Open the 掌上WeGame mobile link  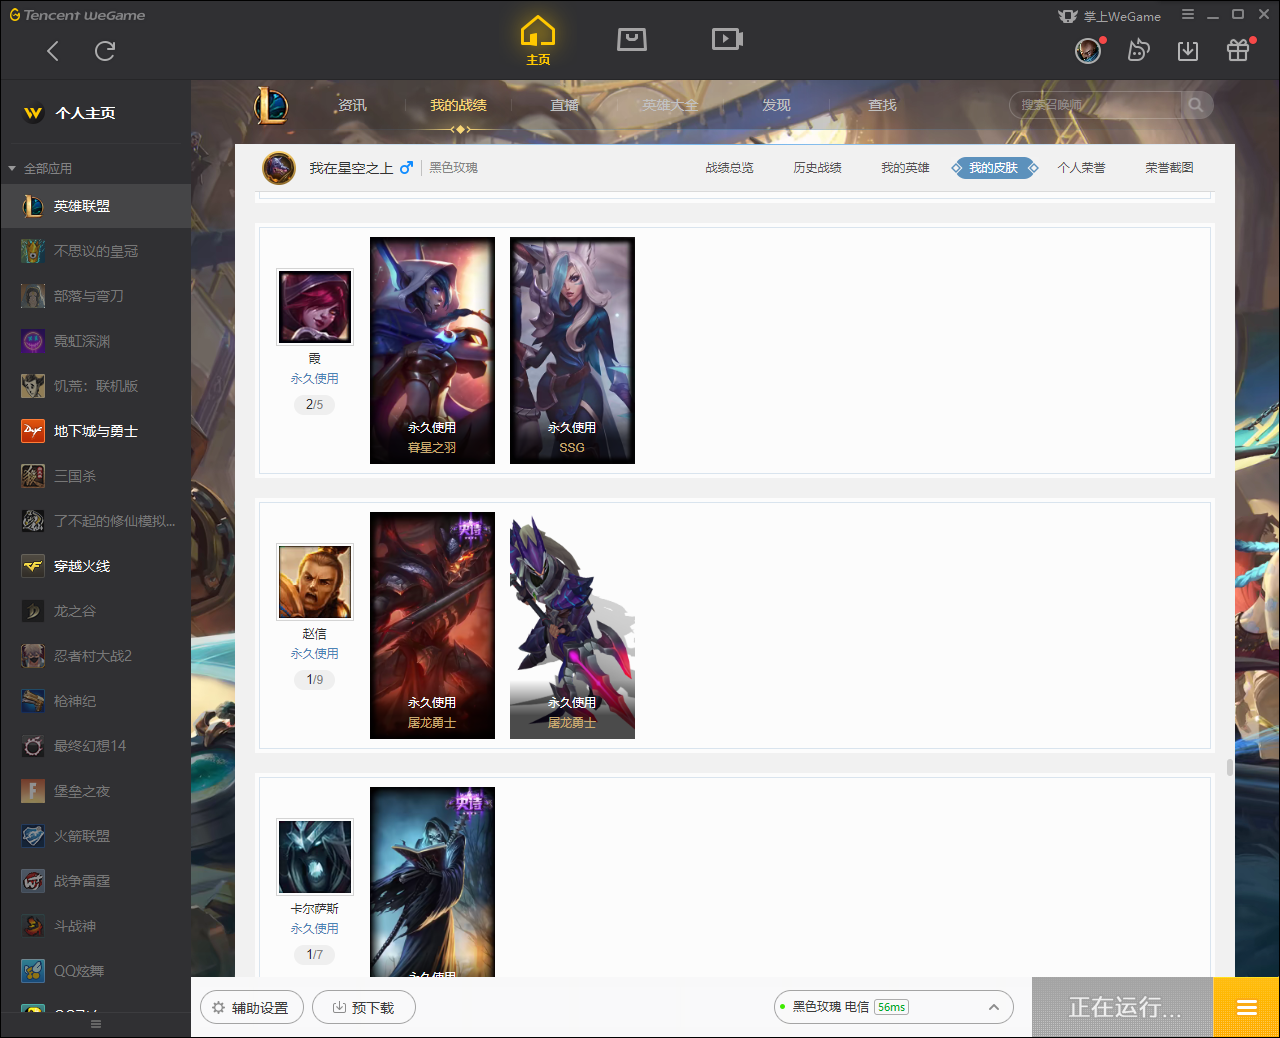[x=1109, y=16]
